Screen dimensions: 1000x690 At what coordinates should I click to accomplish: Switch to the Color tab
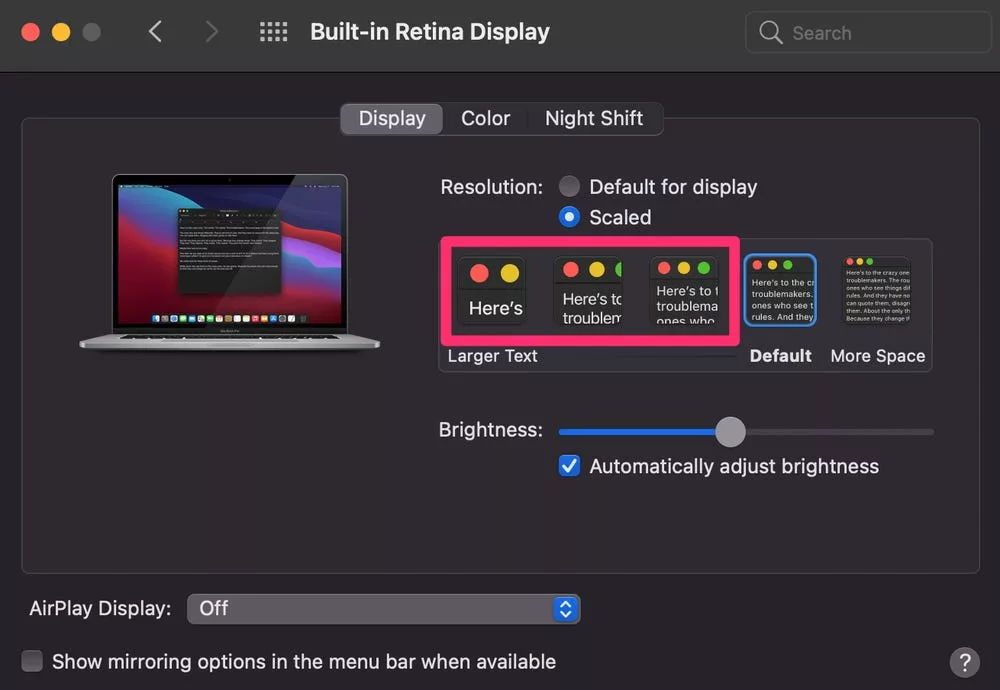tap(485, 118)
